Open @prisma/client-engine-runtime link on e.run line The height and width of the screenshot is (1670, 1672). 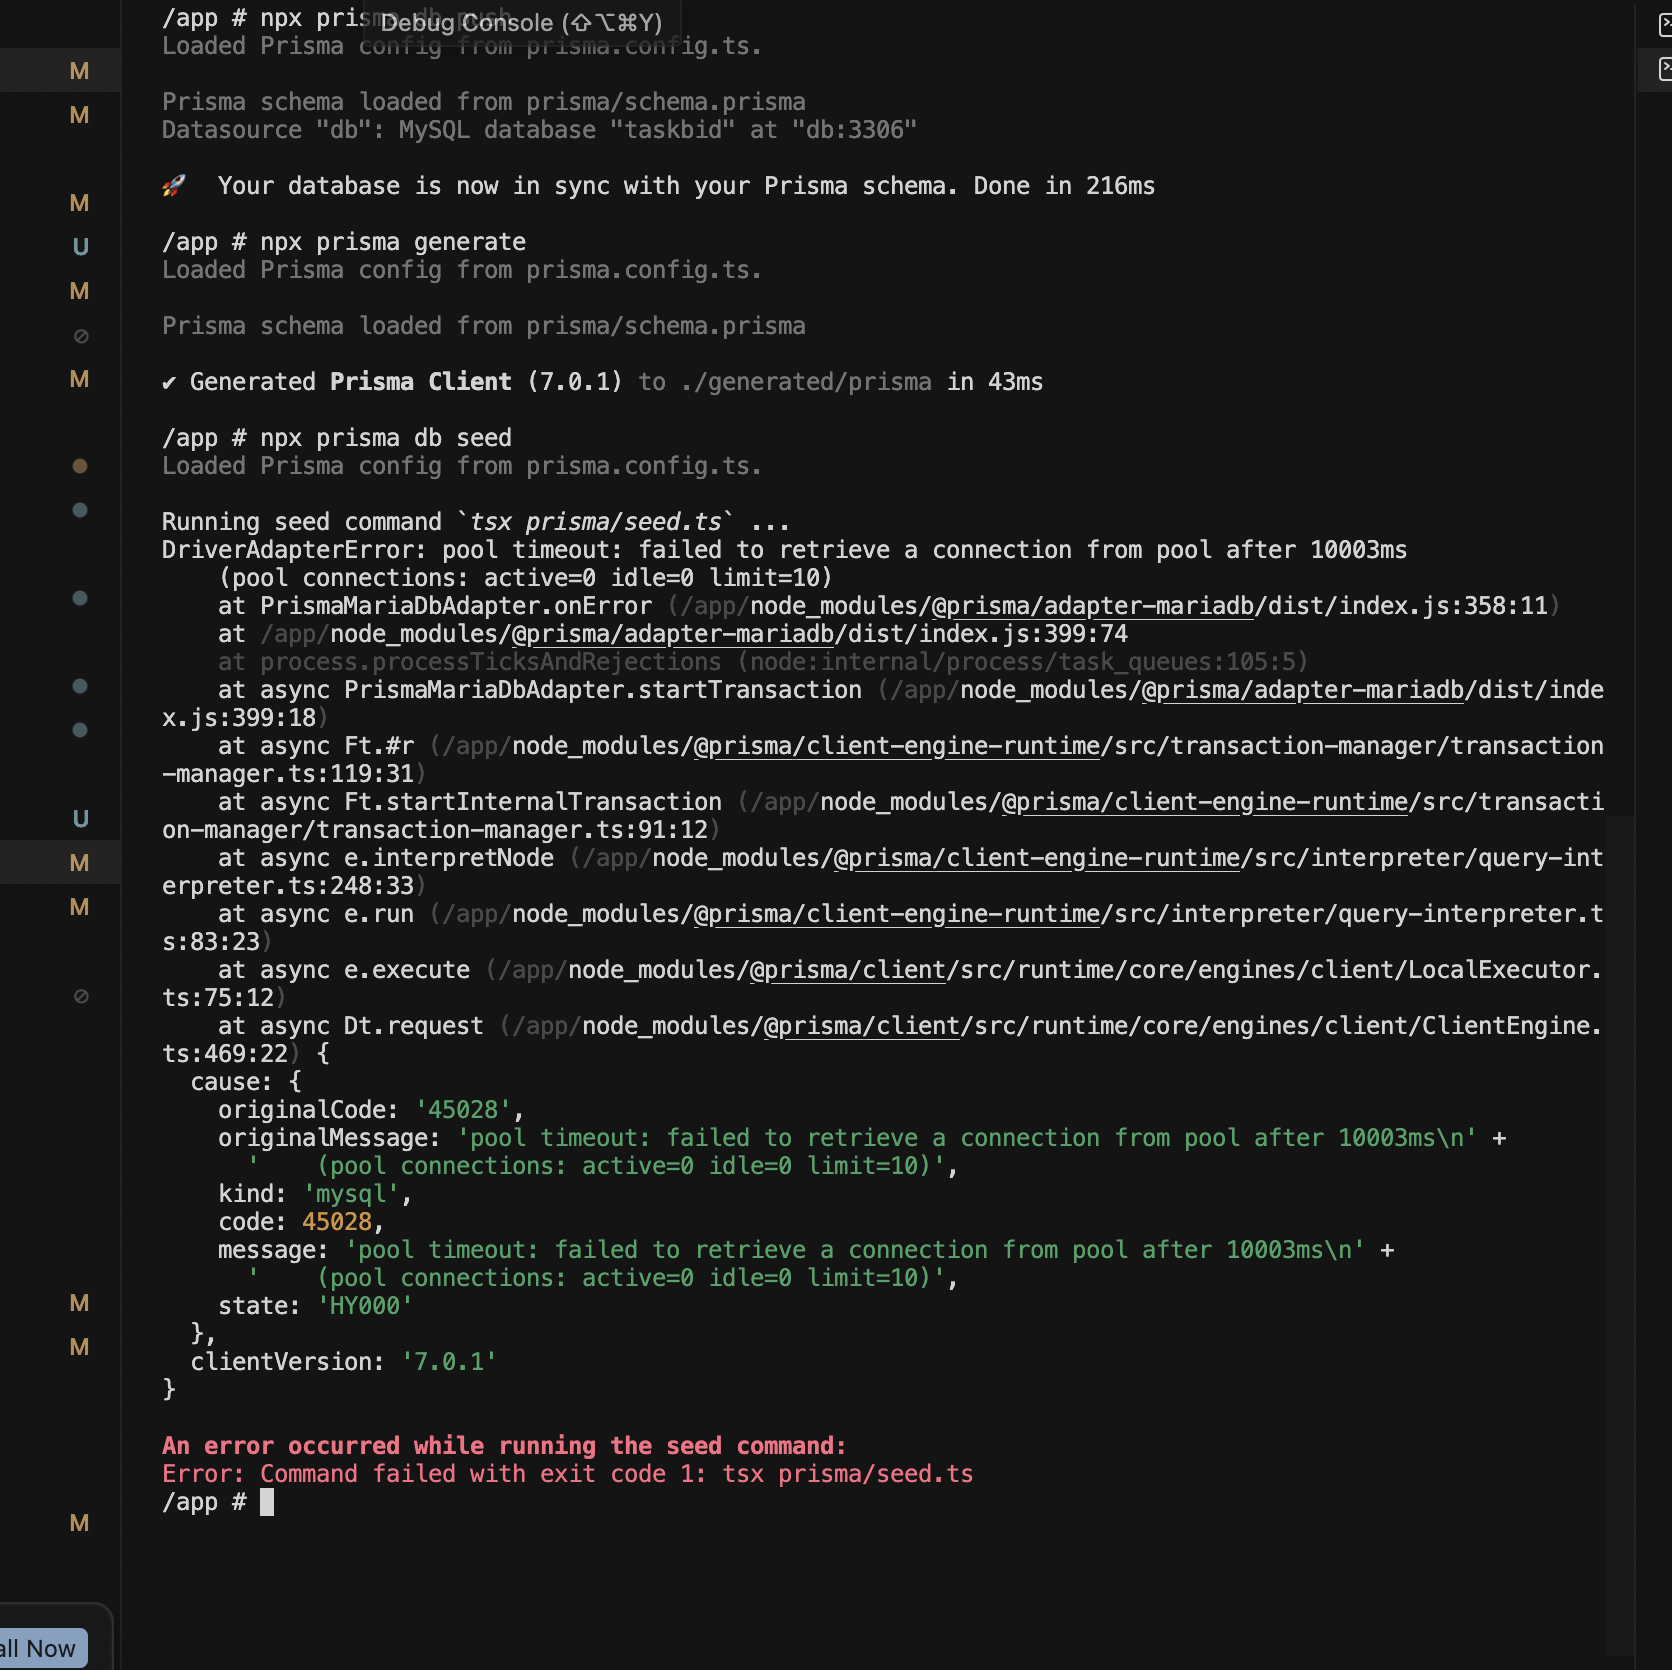[x=896, y=914]
